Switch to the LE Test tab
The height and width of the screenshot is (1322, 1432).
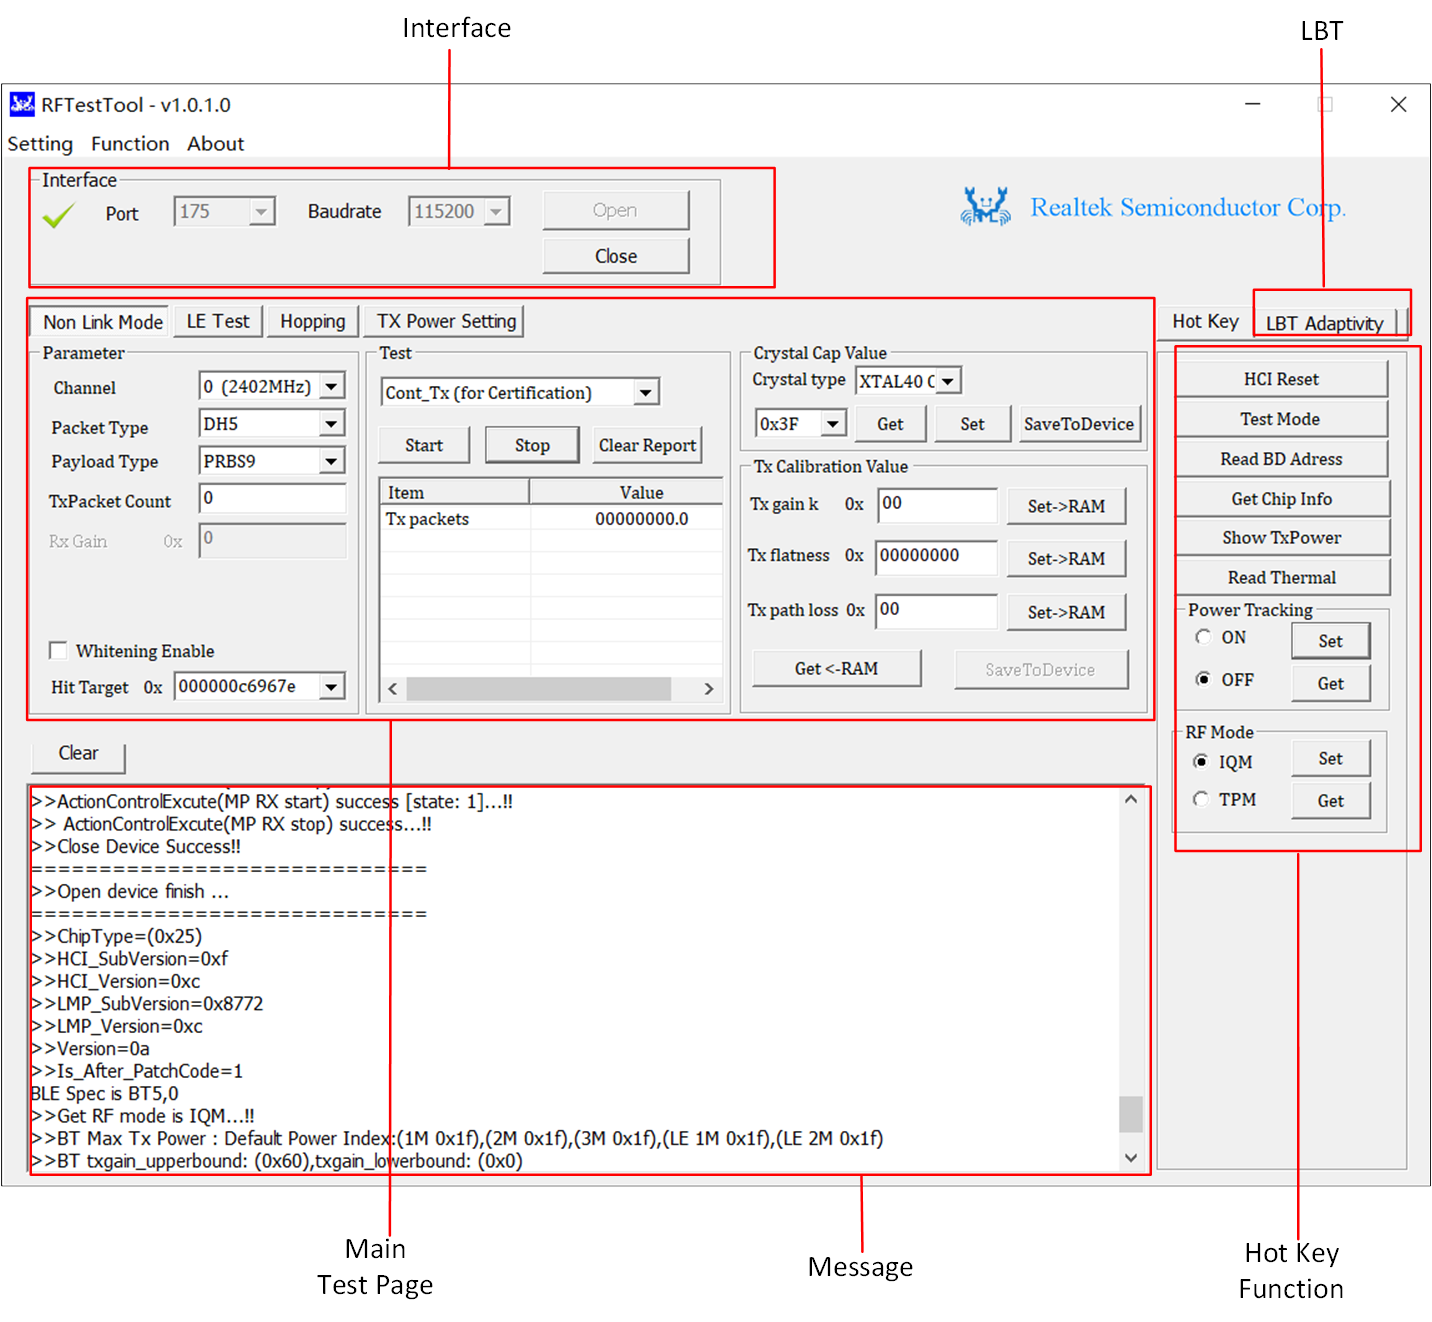(218, 321)
